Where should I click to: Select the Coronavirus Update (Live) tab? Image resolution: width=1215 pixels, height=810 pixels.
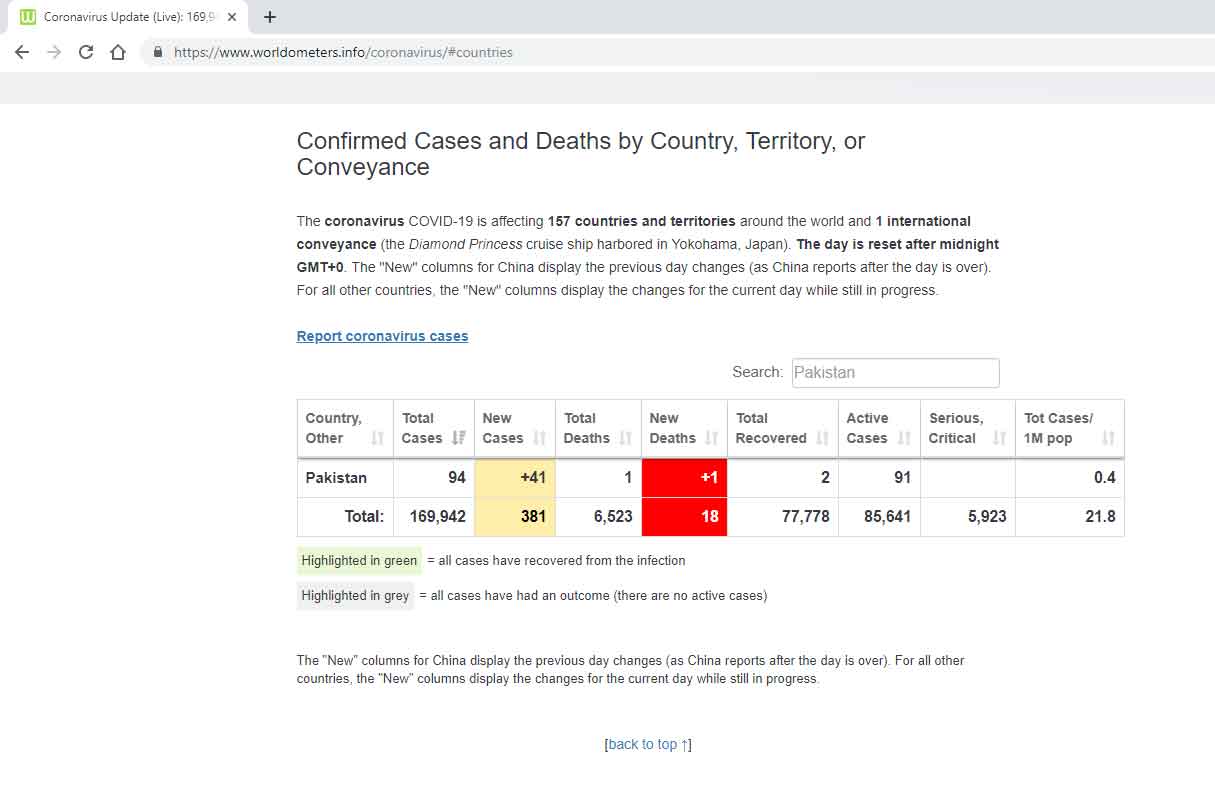click(128, 17)
